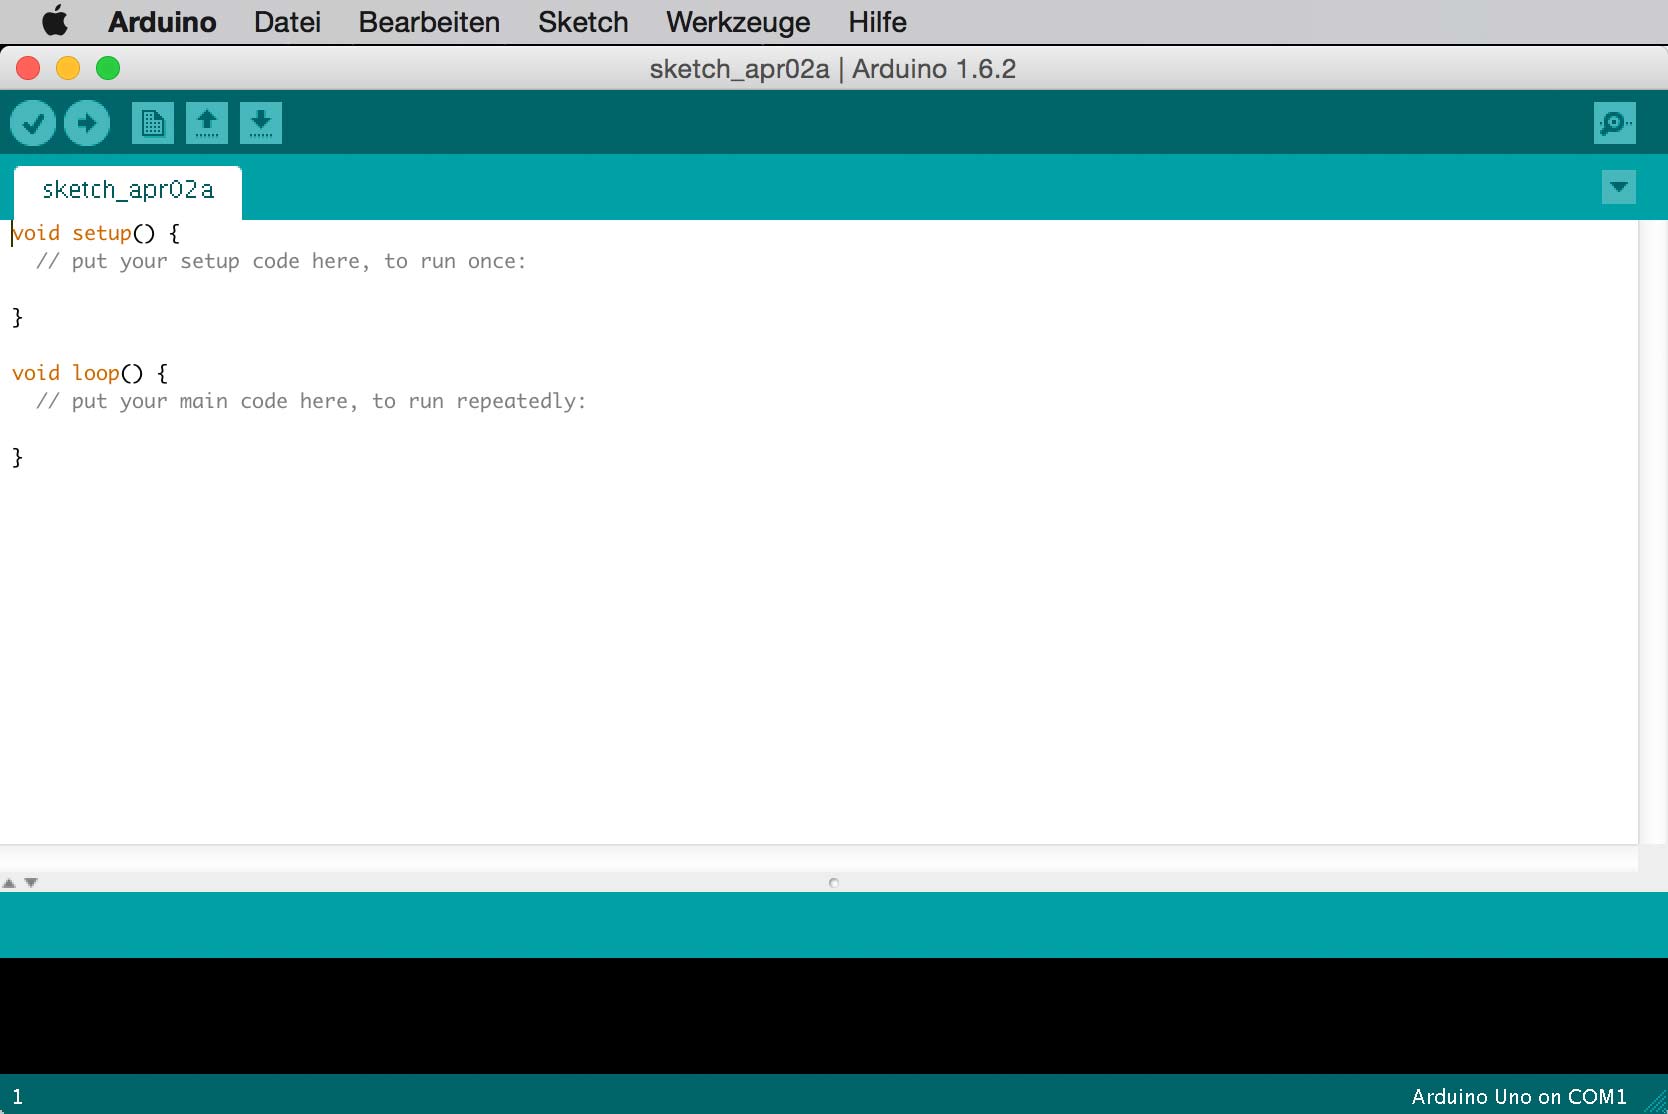The image size is (1668, 1114).
Task: Click the line number 1 in status bar
Action: coord(17,1097)
